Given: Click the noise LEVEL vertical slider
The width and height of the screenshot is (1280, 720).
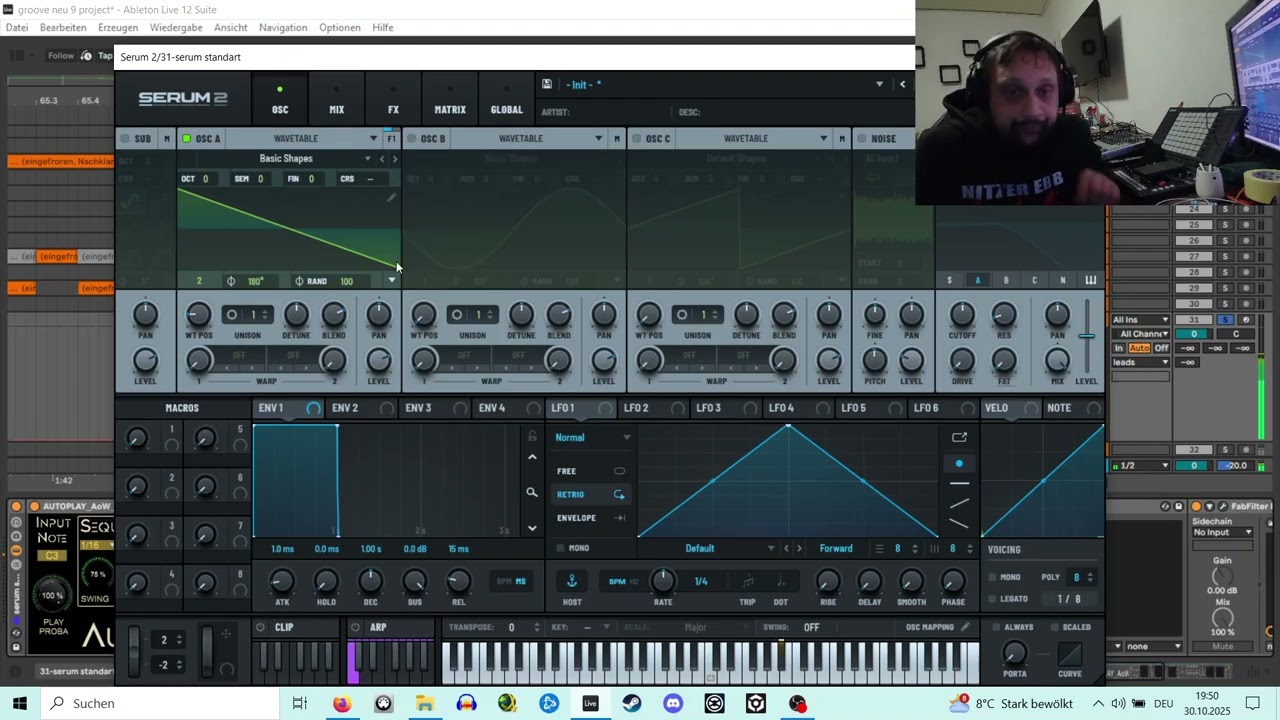Looking at the screenshot, I should pos(1086,337).
